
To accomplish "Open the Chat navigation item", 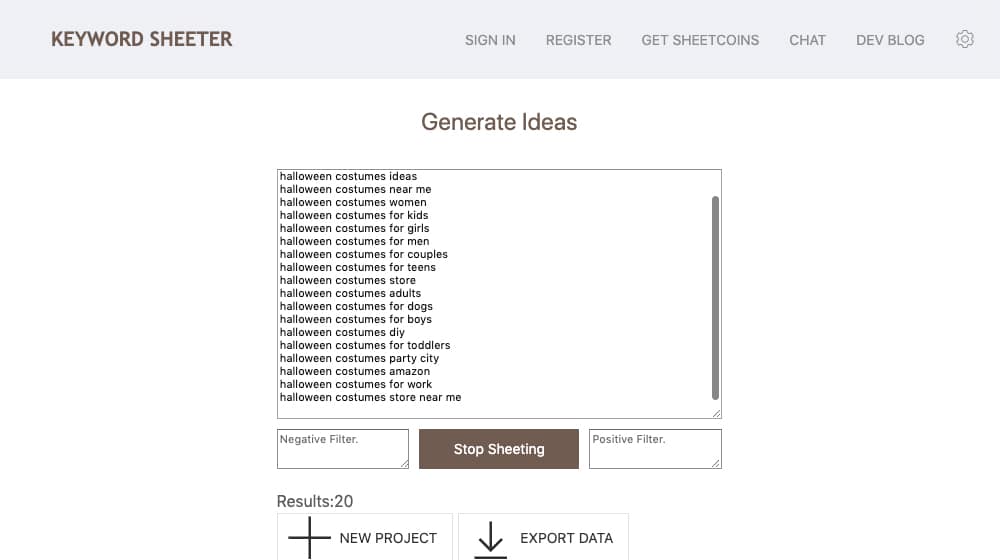I will (x=807, y=40).
